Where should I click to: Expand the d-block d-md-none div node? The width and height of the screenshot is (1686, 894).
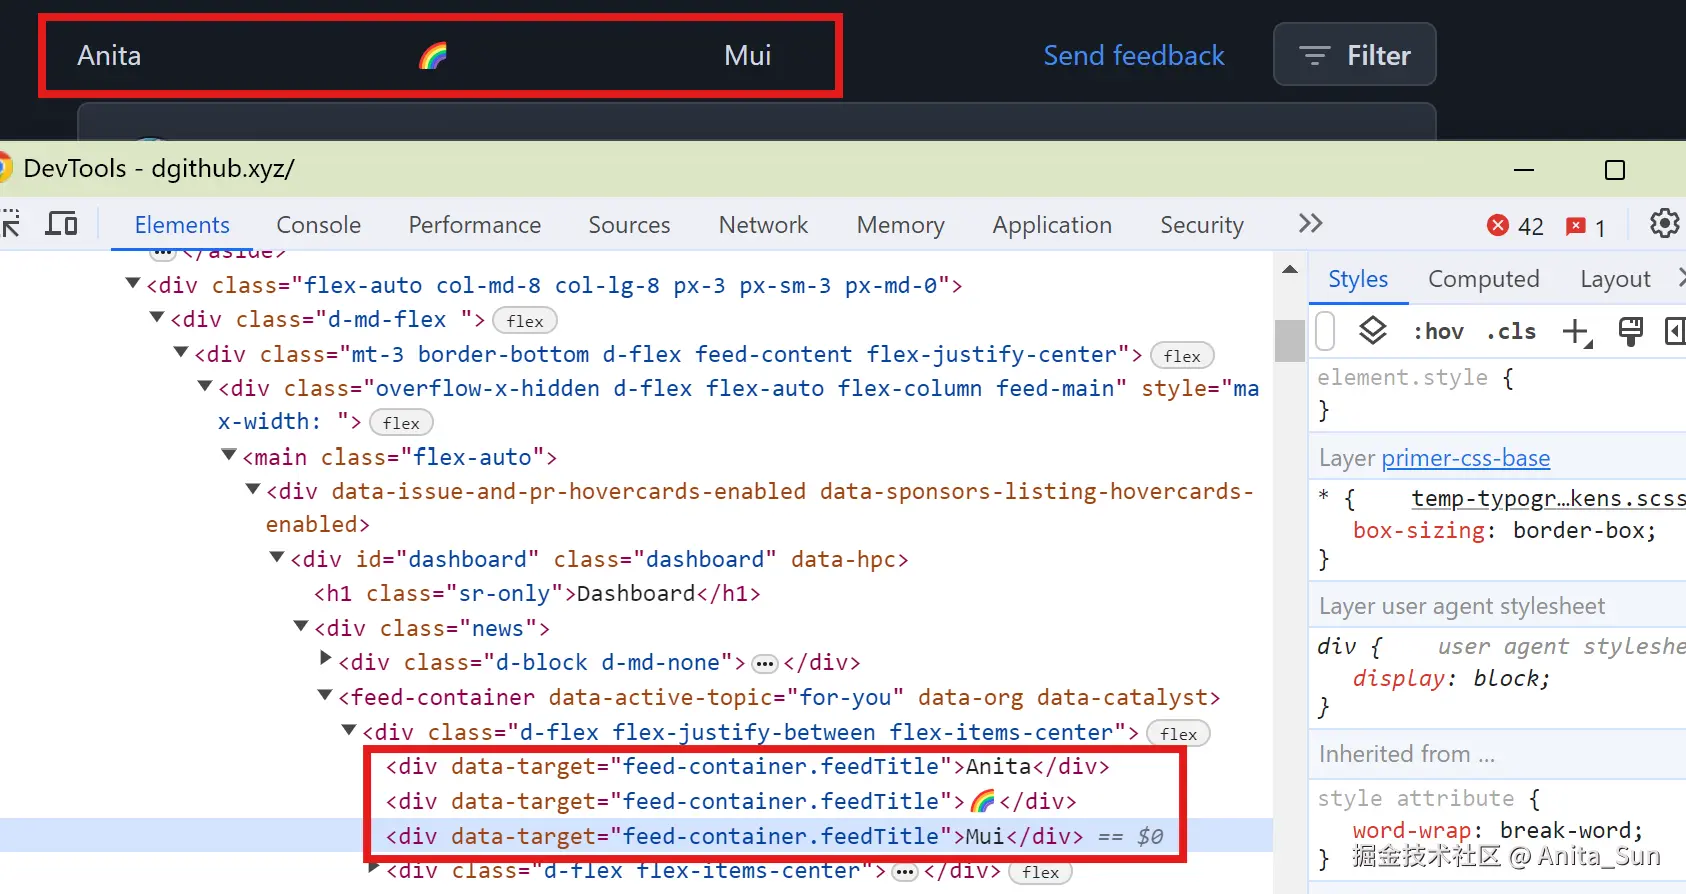point(326,659)
